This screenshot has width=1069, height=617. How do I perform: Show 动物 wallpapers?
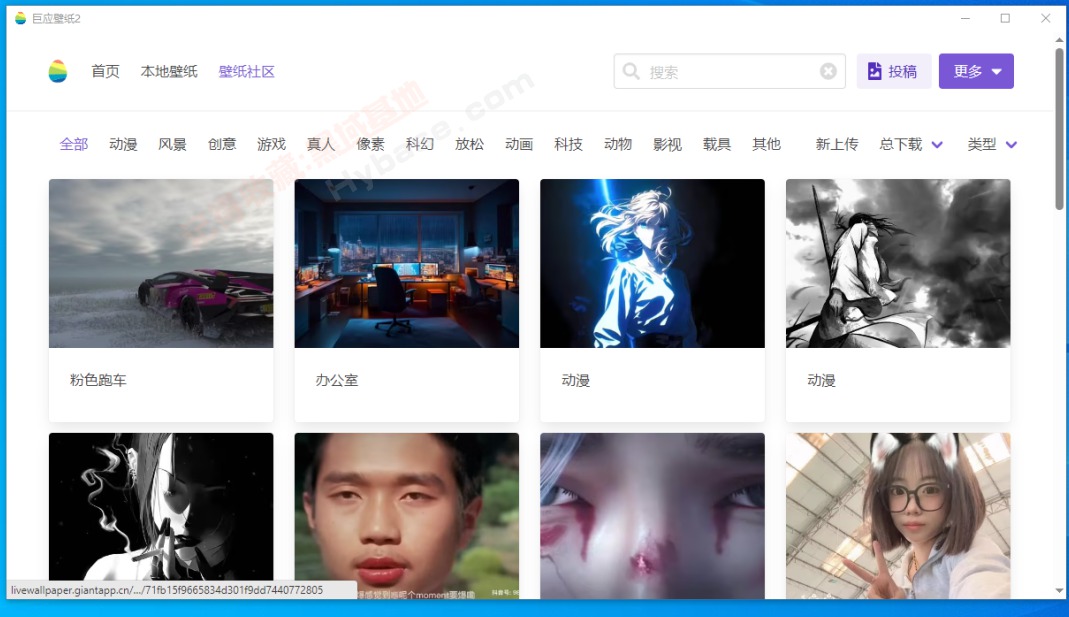pyautogui.click(x=618, y=145)
